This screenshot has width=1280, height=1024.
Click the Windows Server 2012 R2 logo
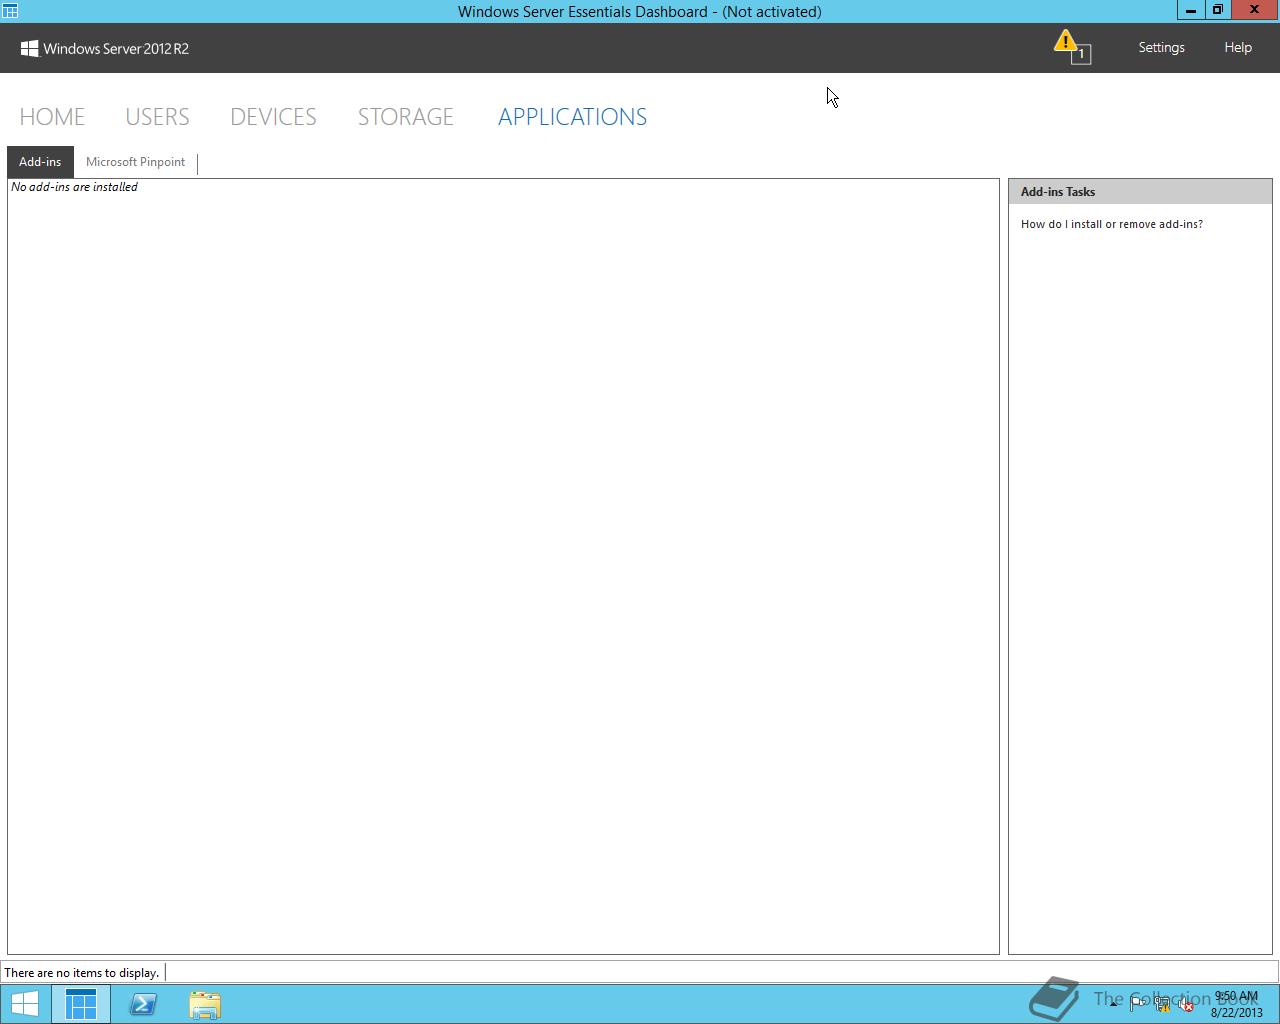point(105,48)
